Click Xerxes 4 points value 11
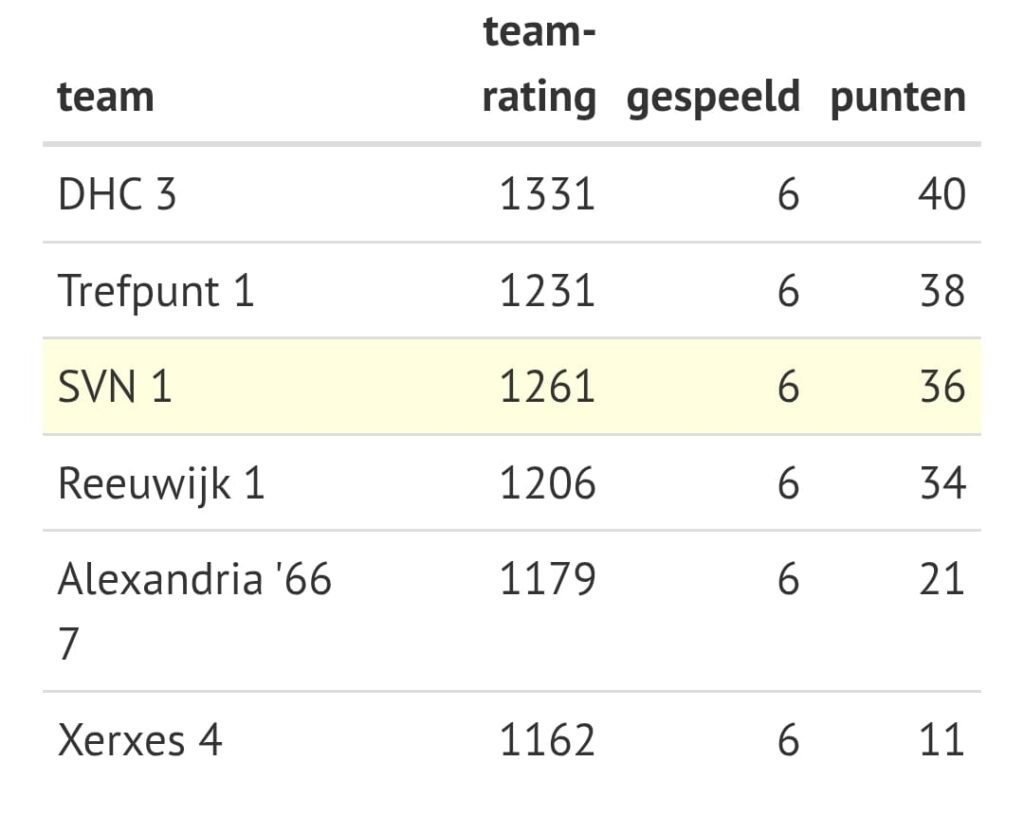The image size is (1024, 816). pos(941,741)
